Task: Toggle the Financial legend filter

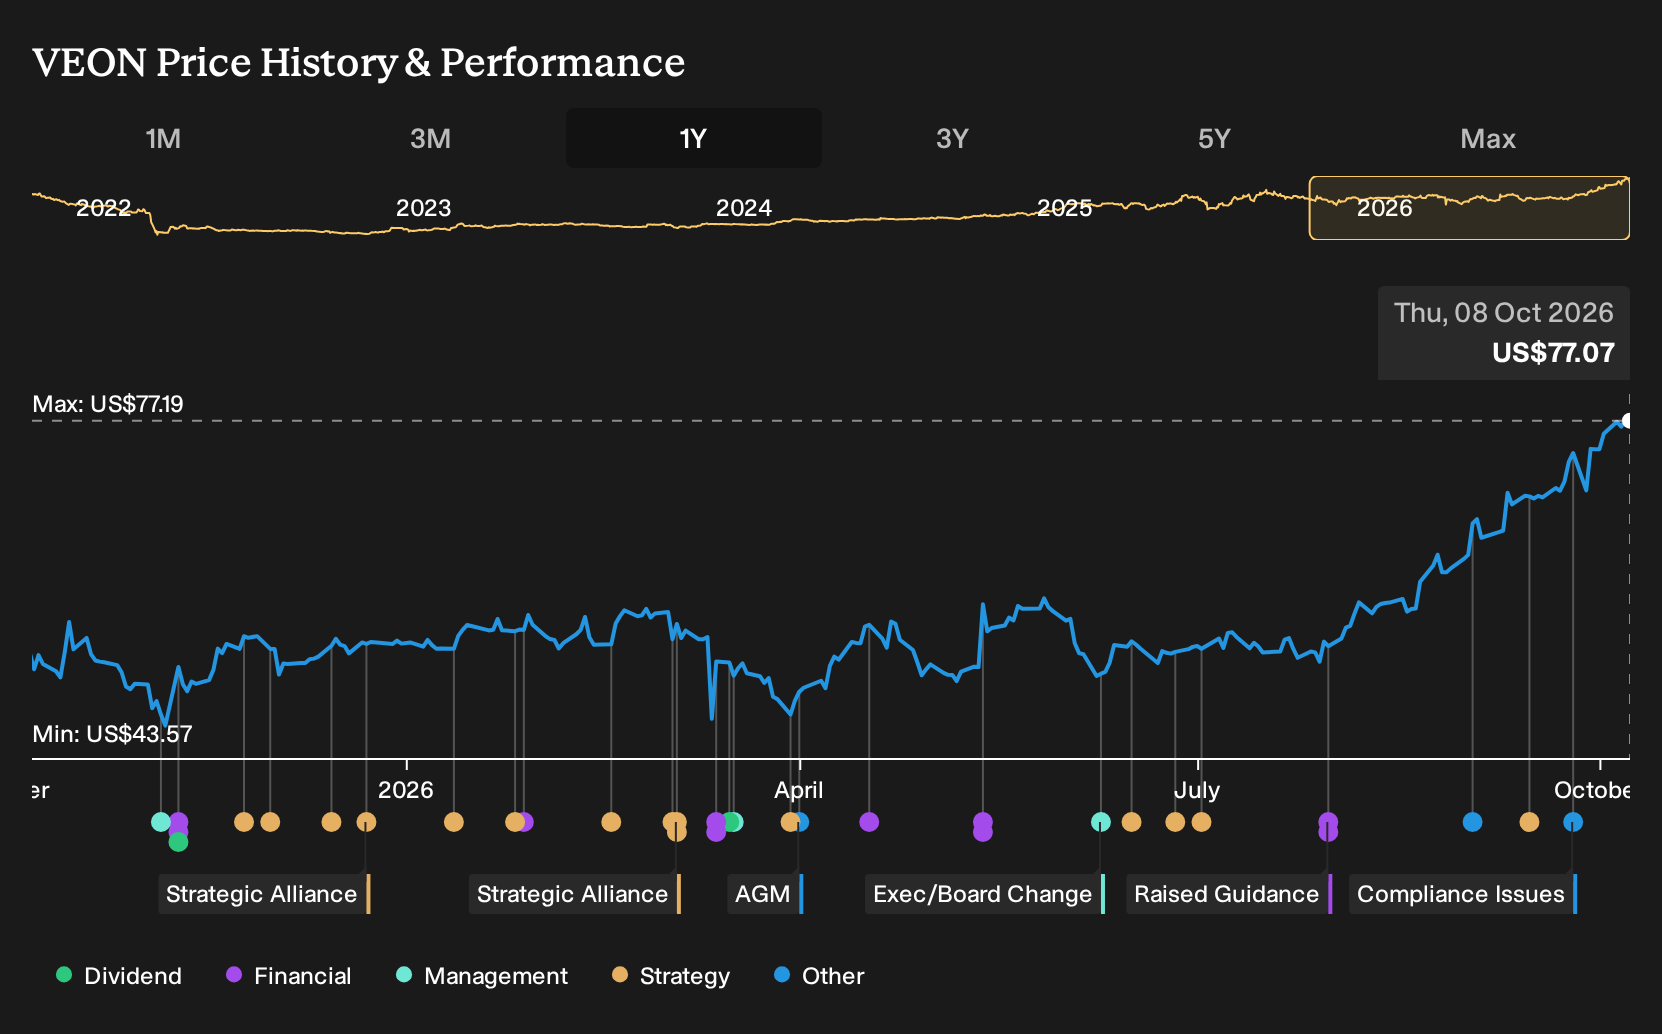Action: [289, 976]
